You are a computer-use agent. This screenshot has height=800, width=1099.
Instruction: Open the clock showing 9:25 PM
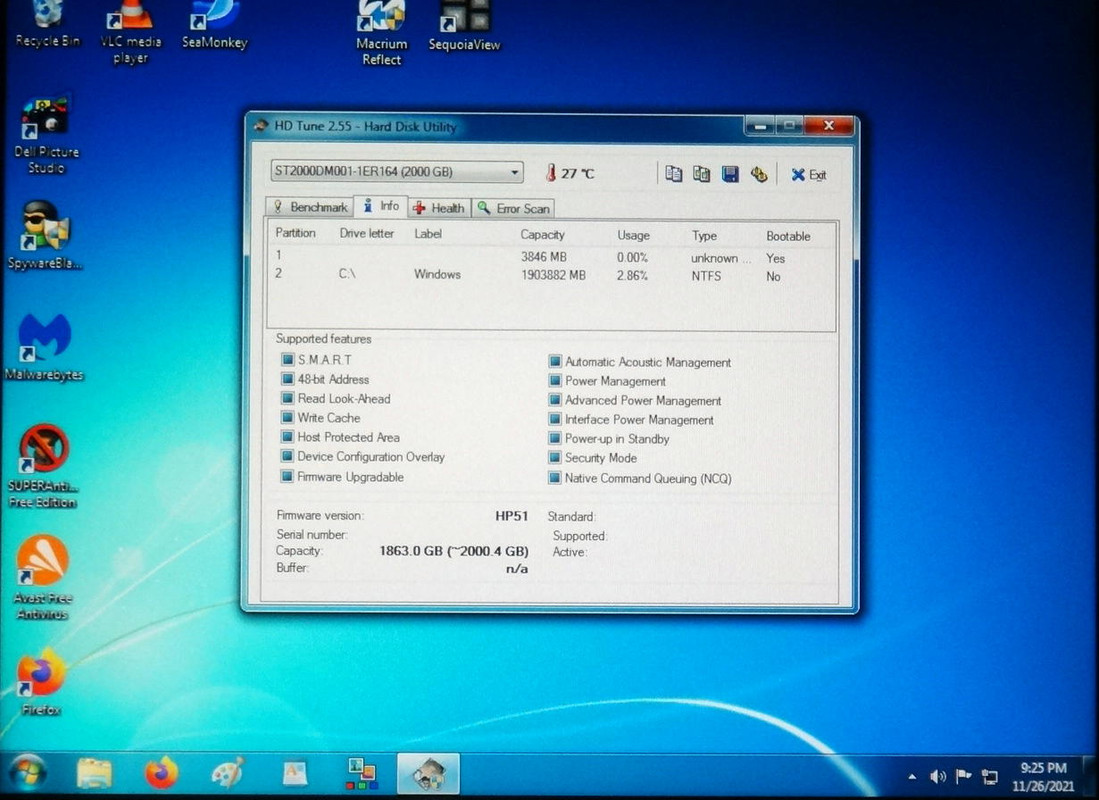pyautogui.click(x=1043, y=777)
